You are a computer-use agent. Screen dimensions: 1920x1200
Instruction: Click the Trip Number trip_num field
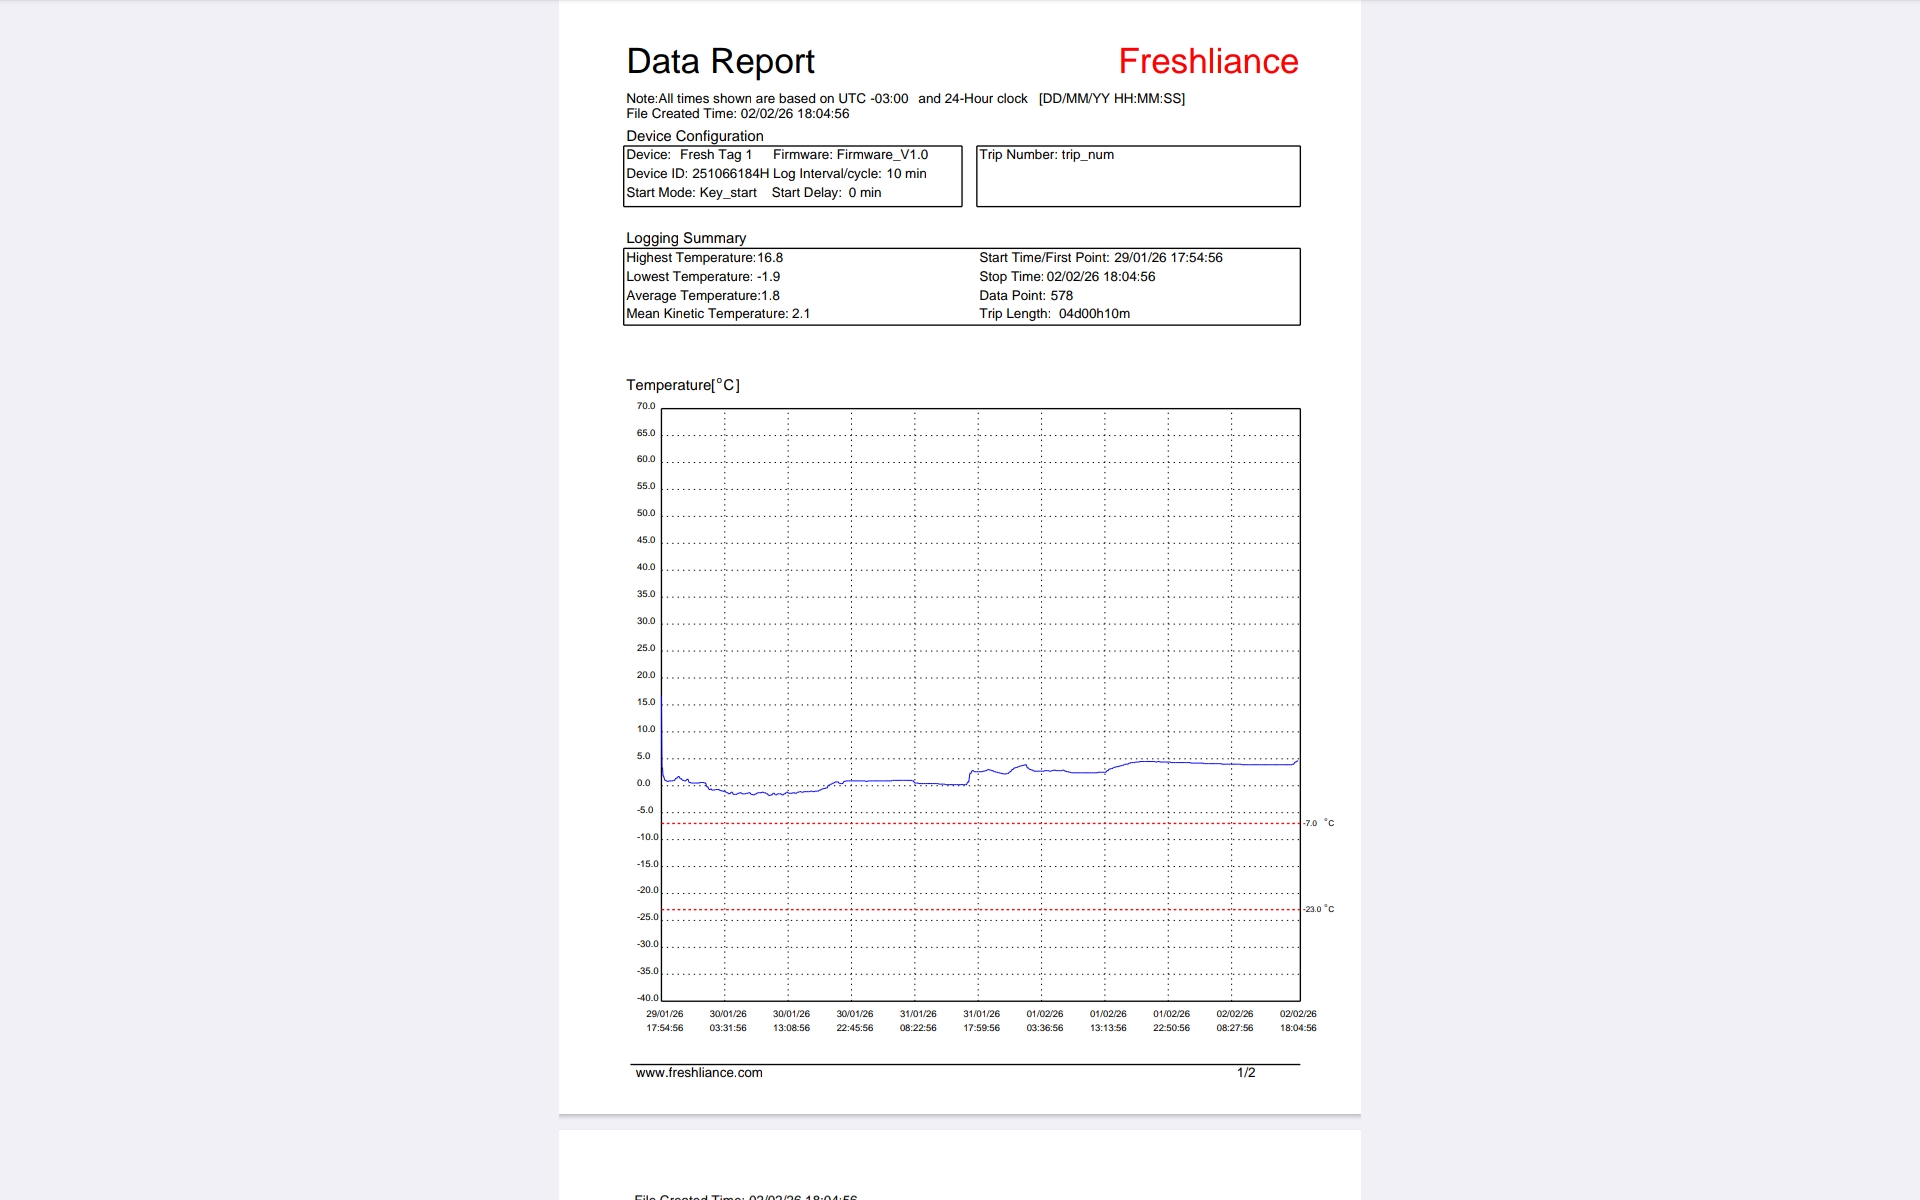1046,155
